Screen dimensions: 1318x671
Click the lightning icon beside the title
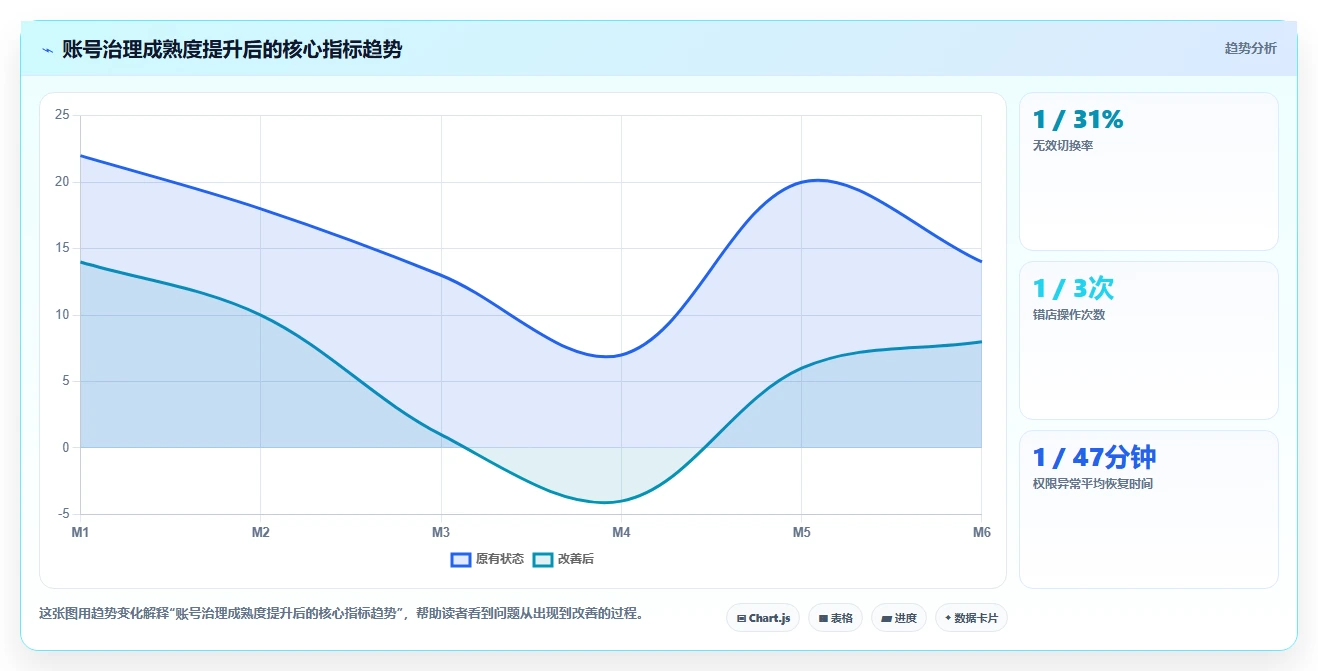[47, 50]
